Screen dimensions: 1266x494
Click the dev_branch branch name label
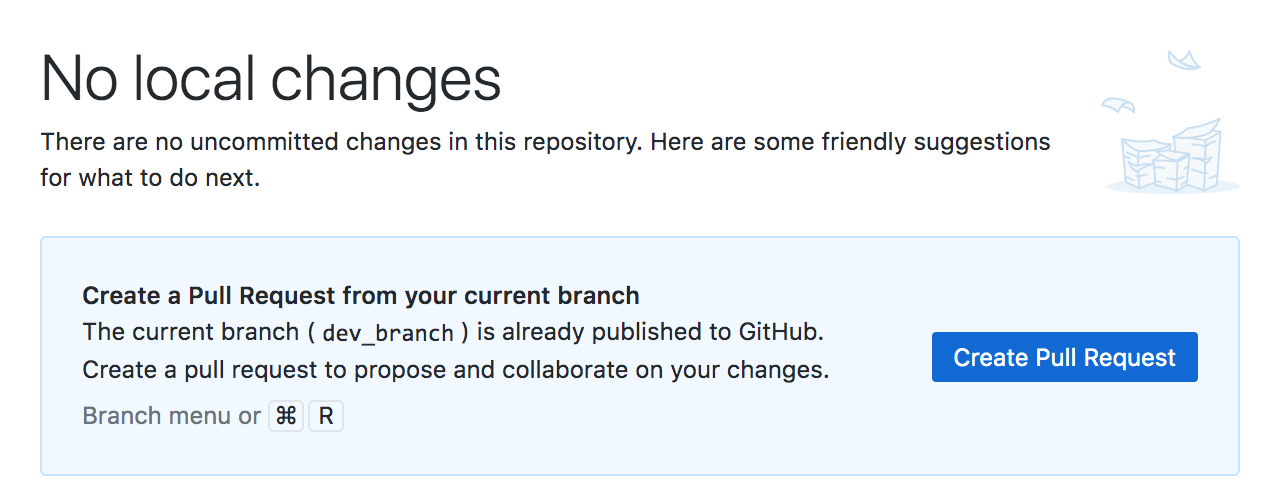[x=389, y=332]
